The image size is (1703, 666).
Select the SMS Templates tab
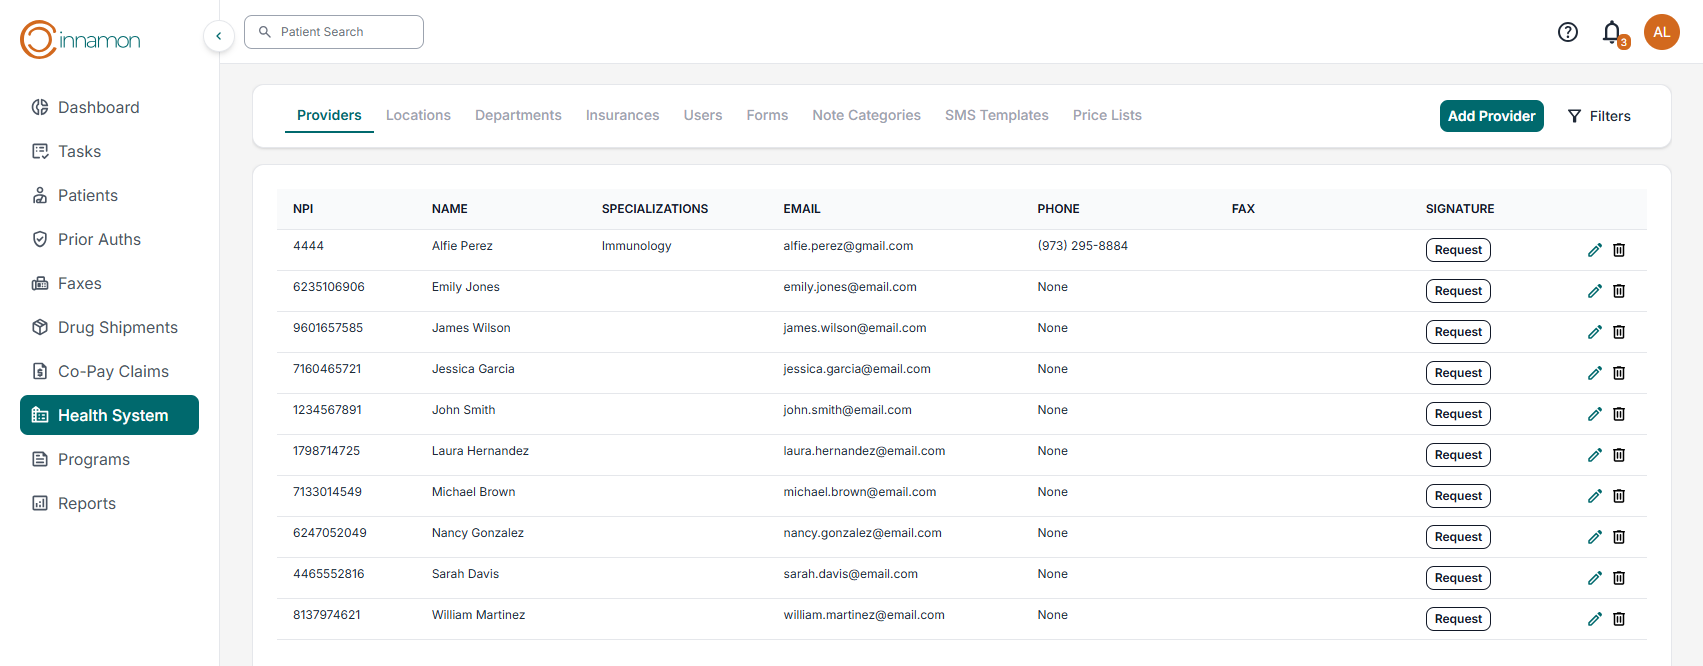tap(996, 115)
